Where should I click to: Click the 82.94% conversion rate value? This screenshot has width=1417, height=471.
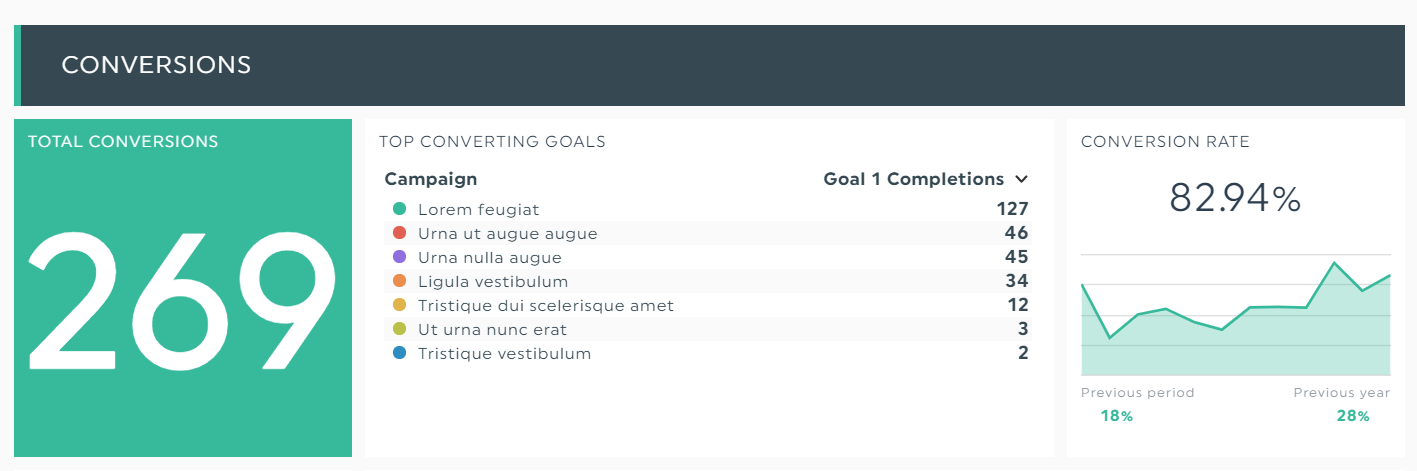pyautogui.click(x=1235, y=198)
